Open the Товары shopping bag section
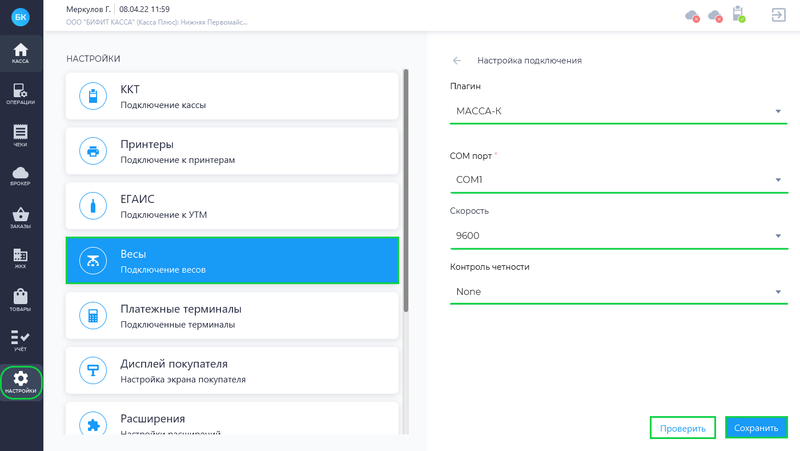 [x=20, y=300]
